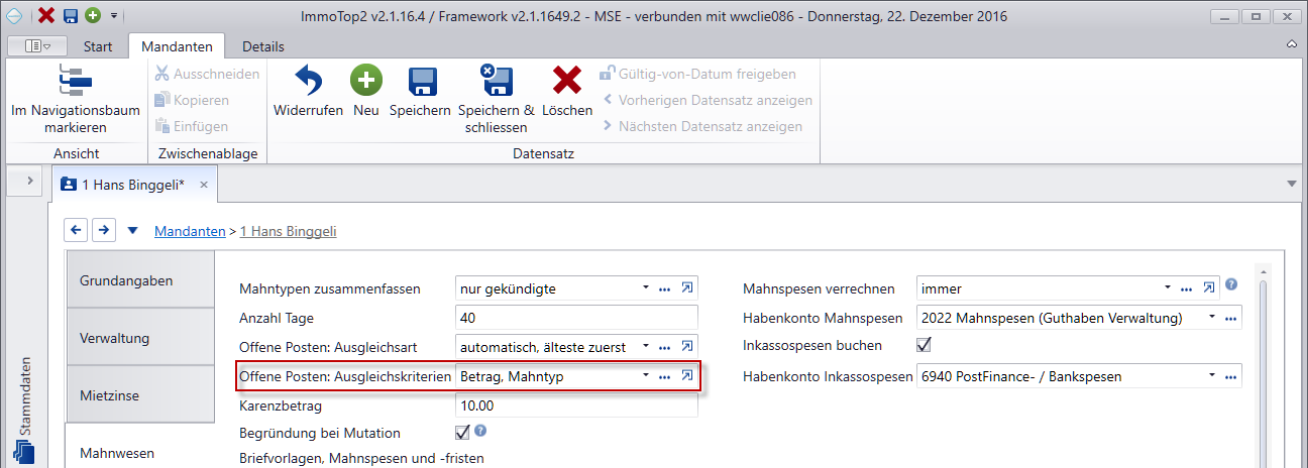
Task: Open Offene Posten: Ausgleichsart dropdown arrow
Action: [x=646, y=347]
